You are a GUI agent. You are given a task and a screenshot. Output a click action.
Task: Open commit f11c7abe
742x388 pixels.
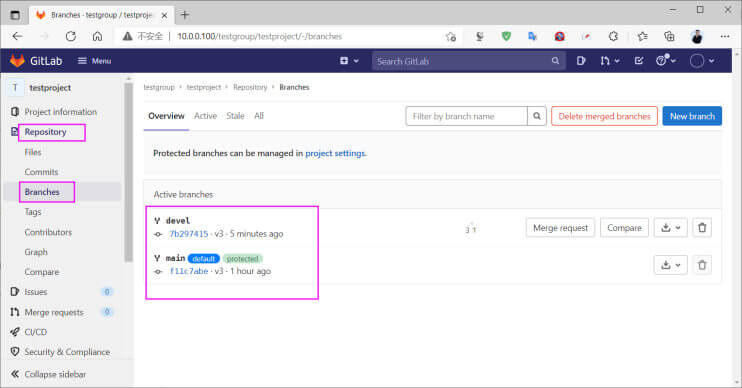[x=189, y=271]
